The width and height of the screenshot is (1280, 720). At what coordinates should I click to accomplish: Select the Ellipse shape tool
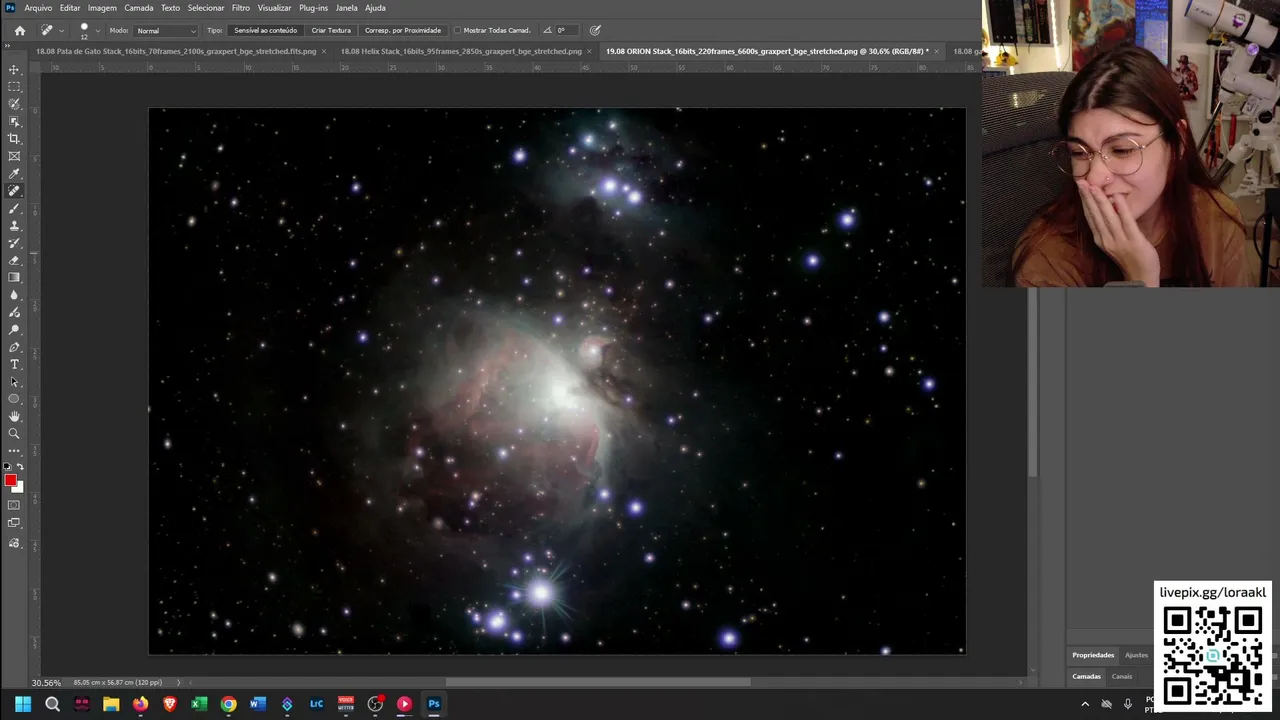point(14,399)
